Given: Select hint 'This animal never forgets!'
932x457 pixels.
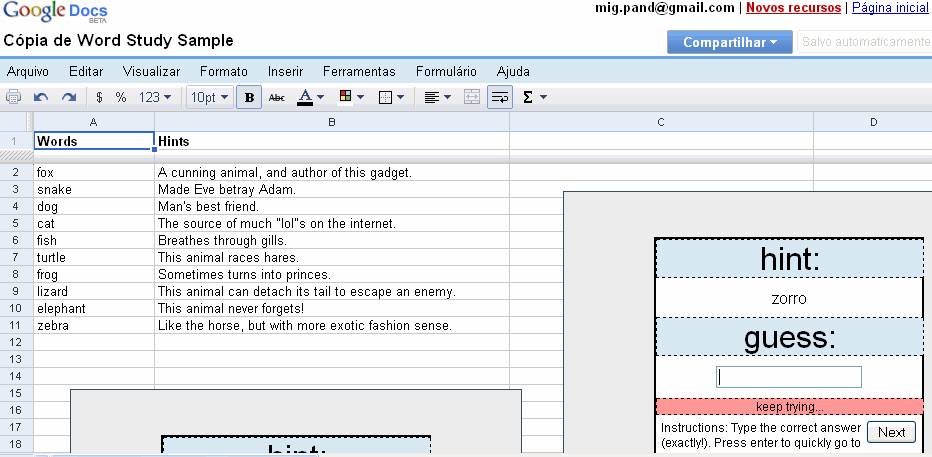Looking at the screenshot, I should pos(332,308).
